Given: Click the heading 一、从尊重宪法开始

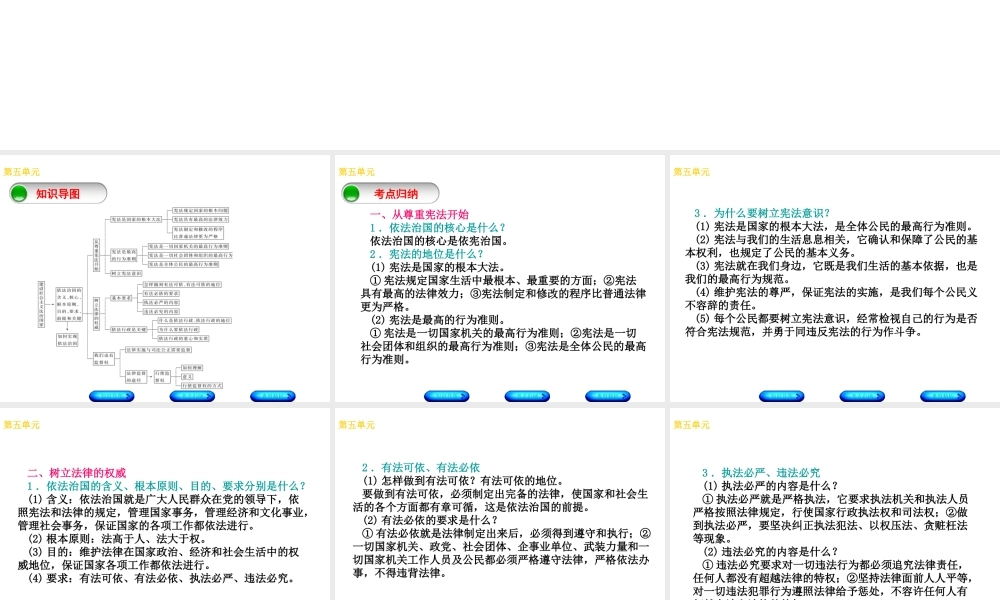Looking at the screenshot, I should [419, 214].
